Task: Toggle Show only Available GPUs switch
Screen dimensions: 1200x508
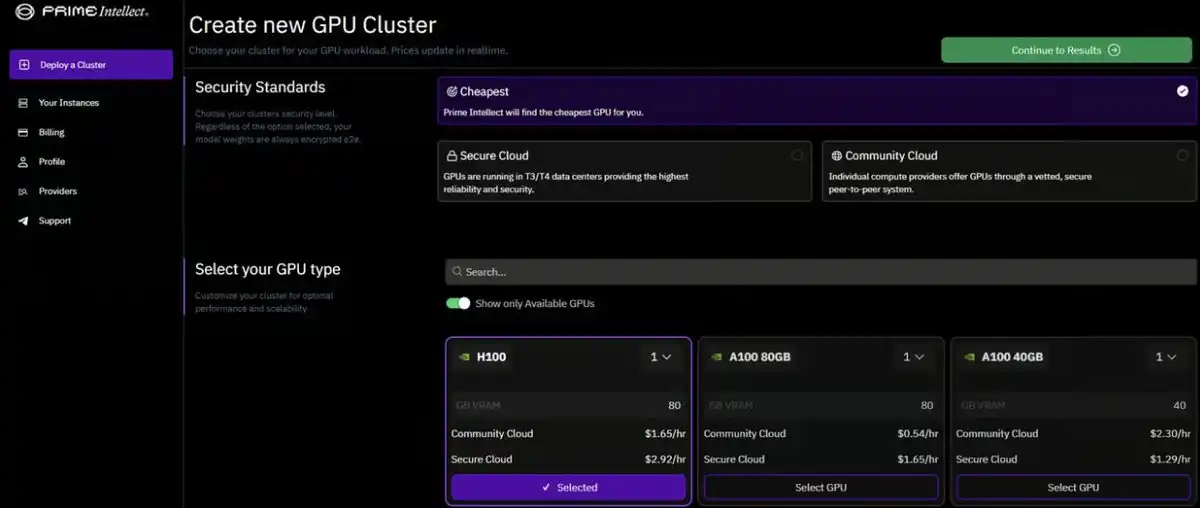Action: click(458, 303)
